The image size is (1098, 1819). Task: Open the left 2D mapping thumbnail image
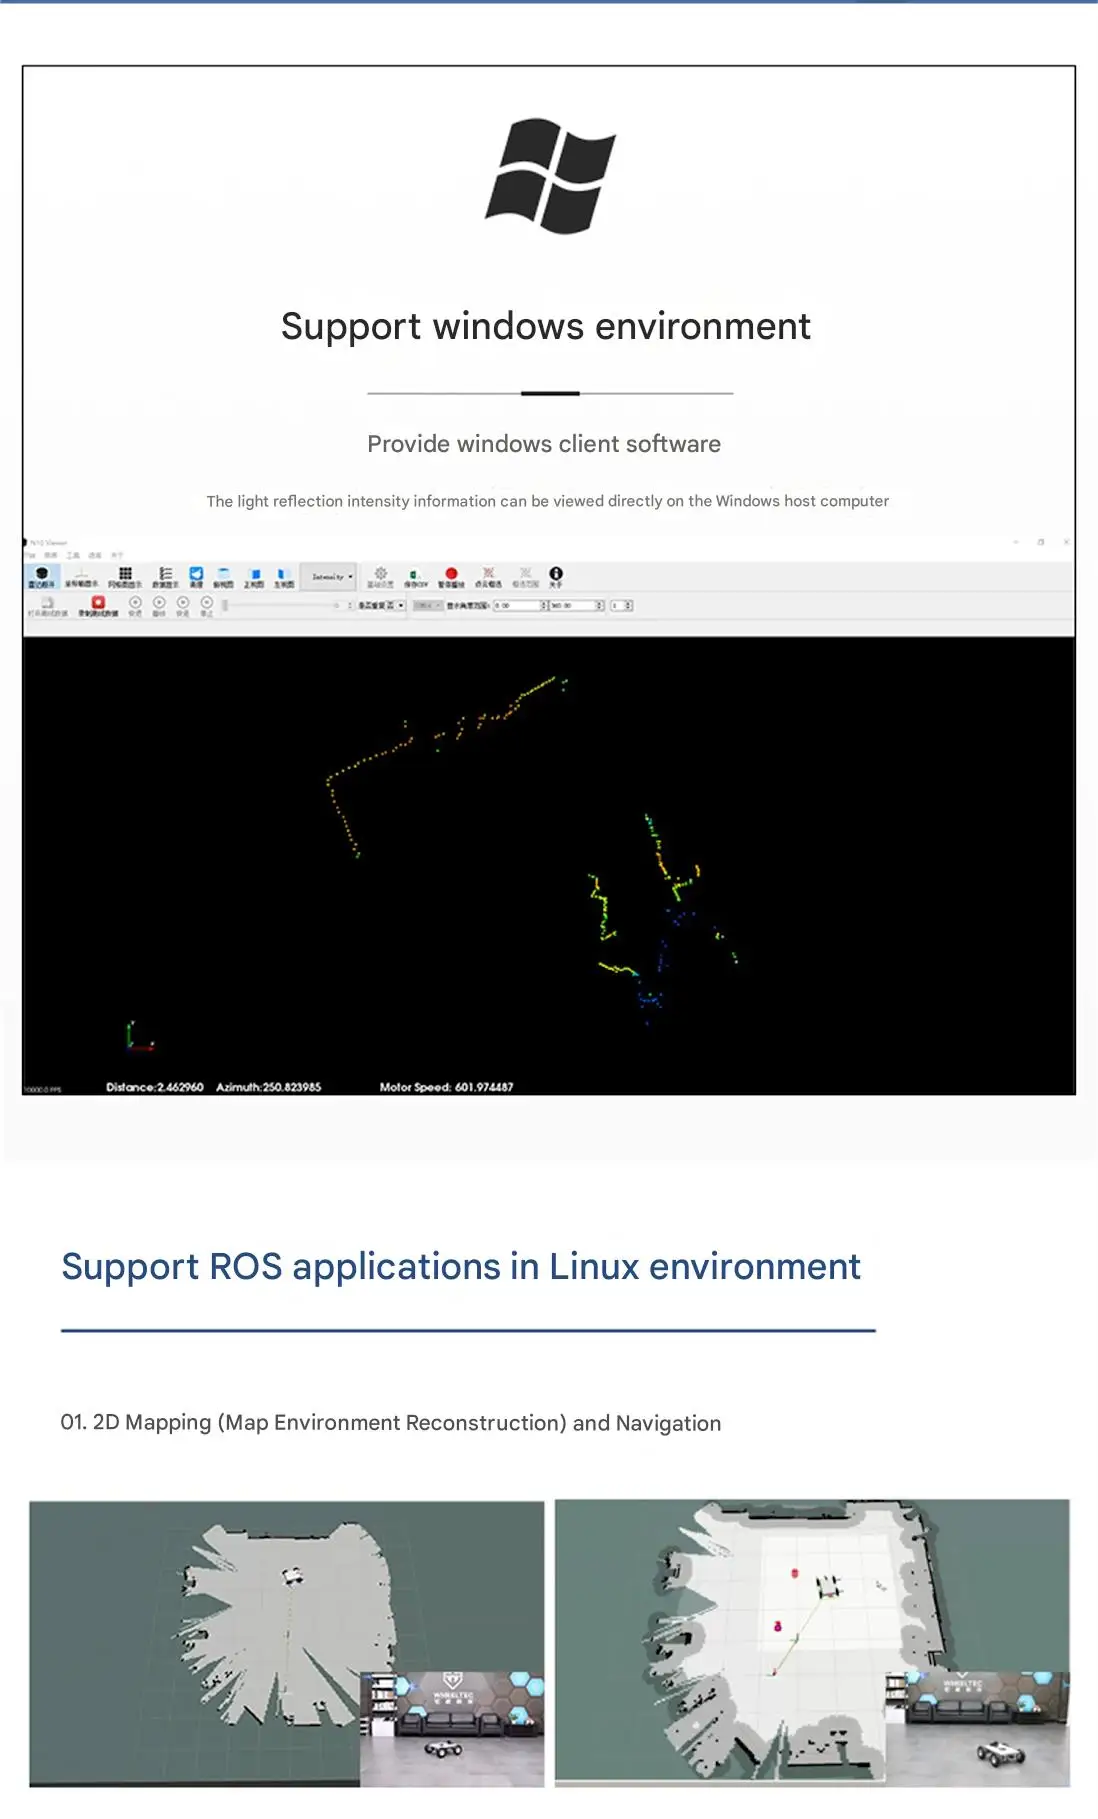(x=287, y=1643)
